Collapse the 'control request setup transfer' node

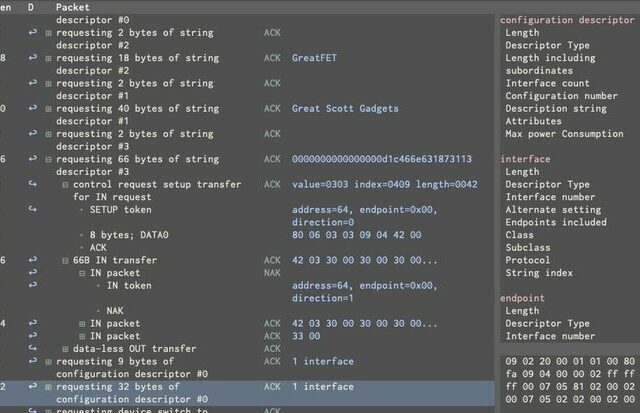(x=64, y=185)
